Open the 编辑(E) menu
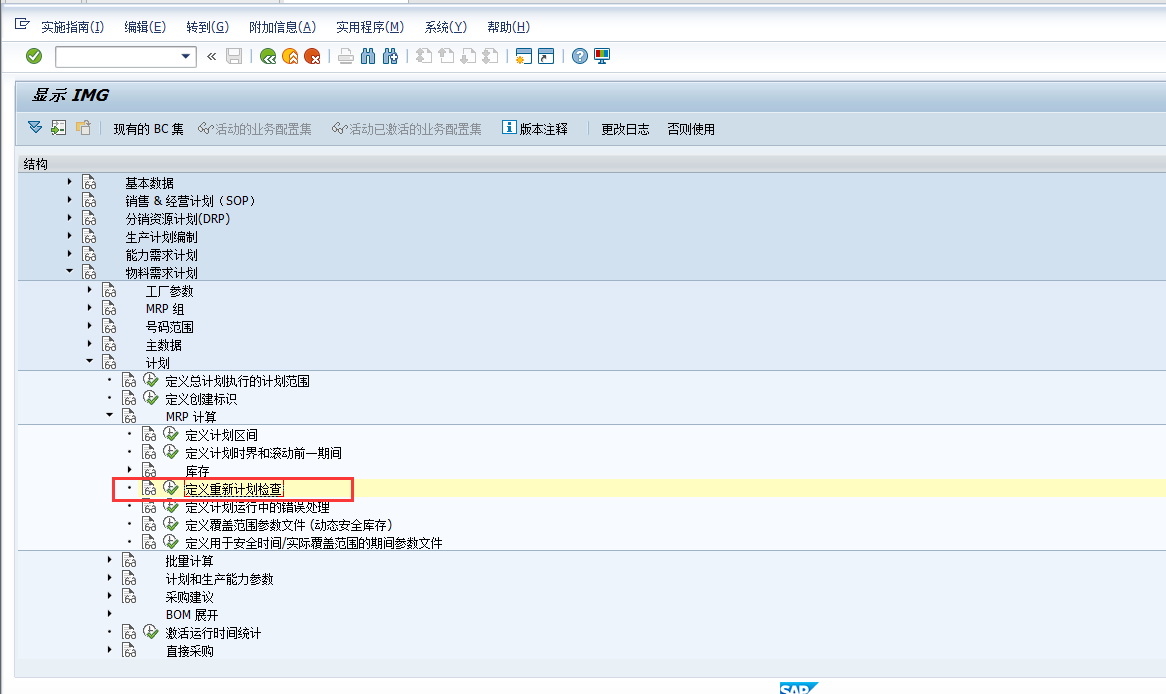1166x694 pixels. 145,27
